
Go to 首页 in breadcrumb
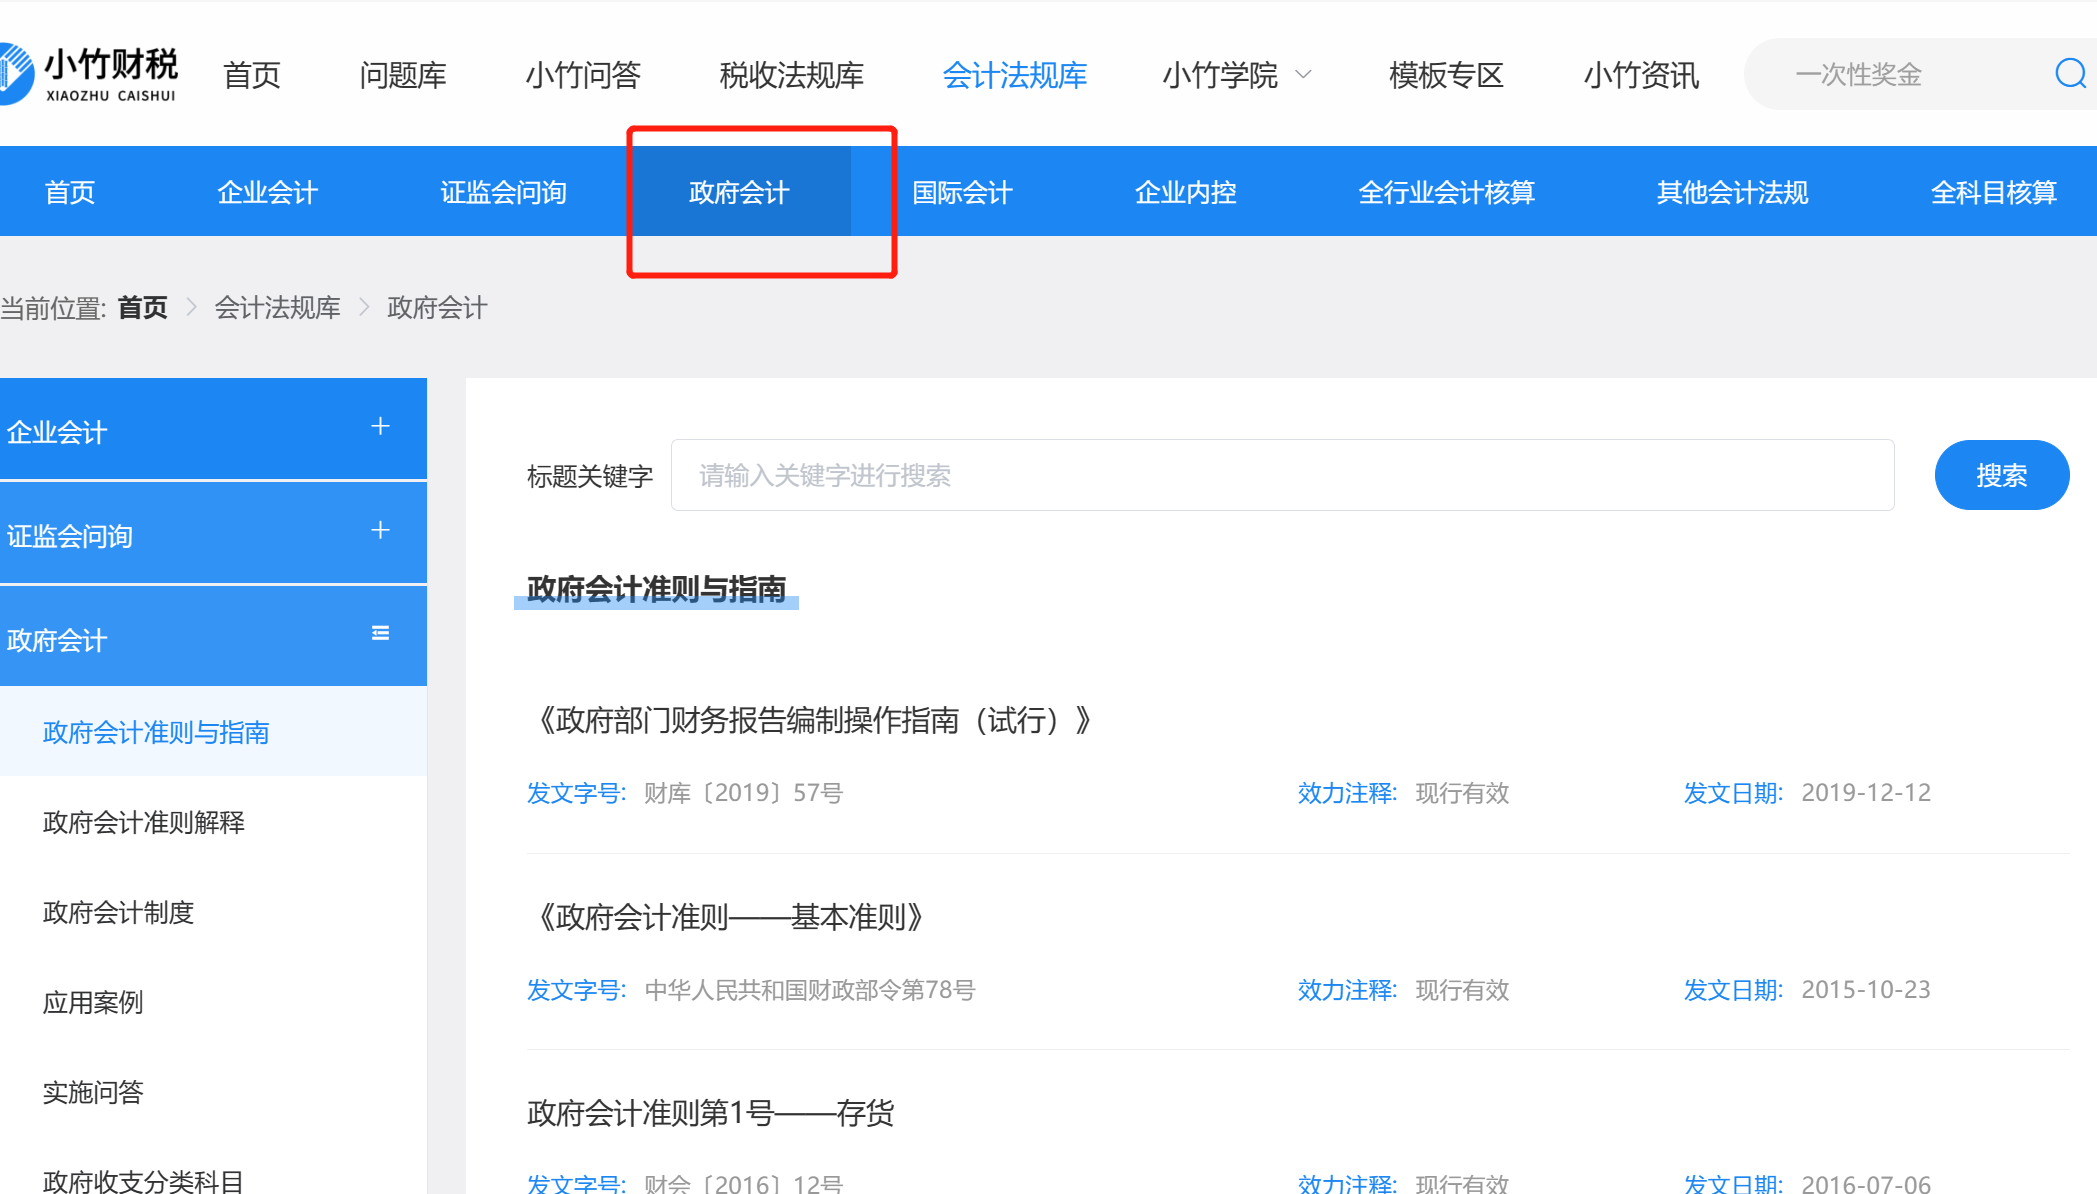142,308
